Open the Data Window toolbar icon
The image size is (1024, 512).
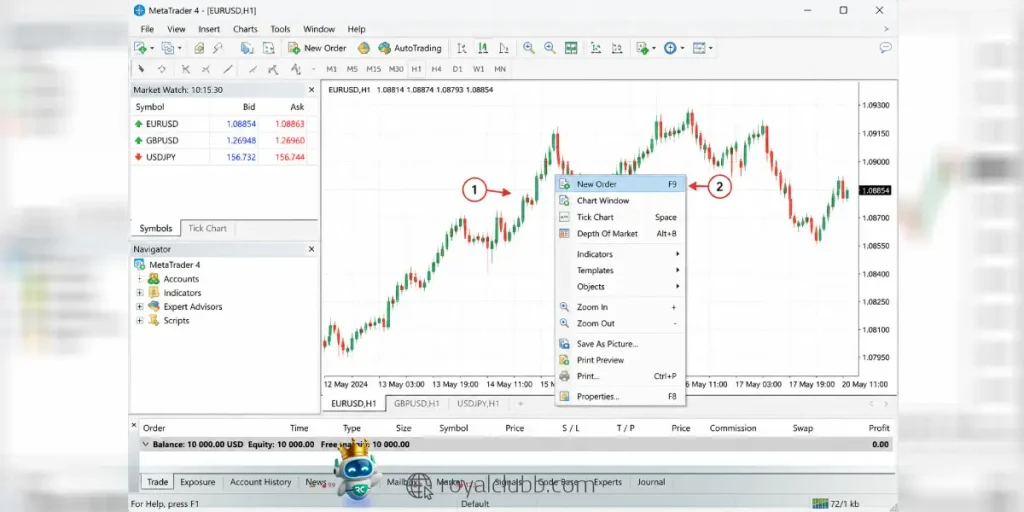(217, 48)
